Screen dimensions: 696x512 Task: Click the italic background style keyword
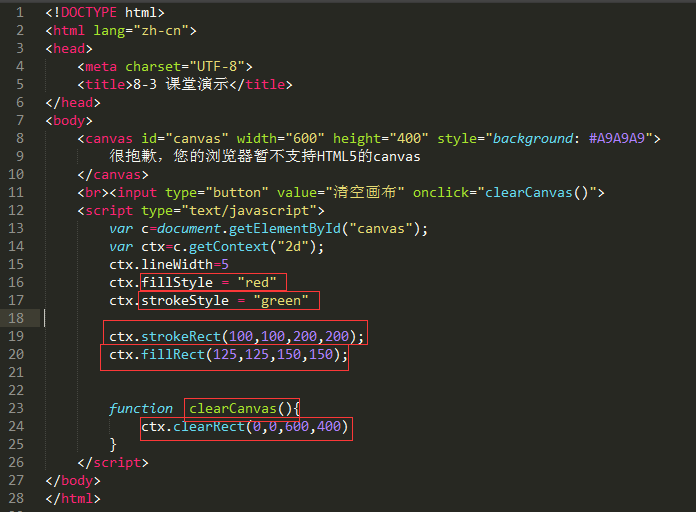pyautogui.click(x=533, y=139)
